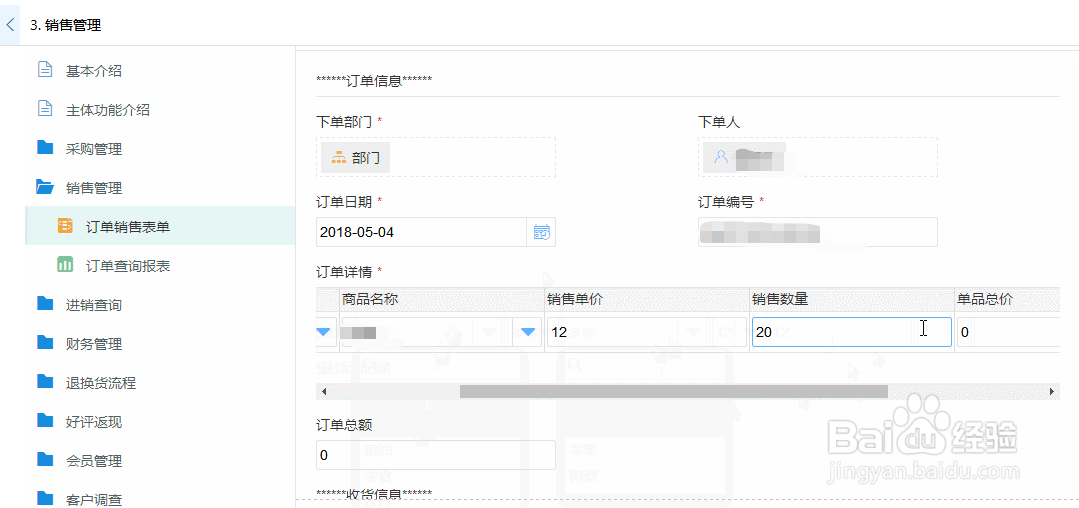The image size is (1079, 508).
Task: Click the 进销查询 folder icon
Action: (x=45, y=304)
